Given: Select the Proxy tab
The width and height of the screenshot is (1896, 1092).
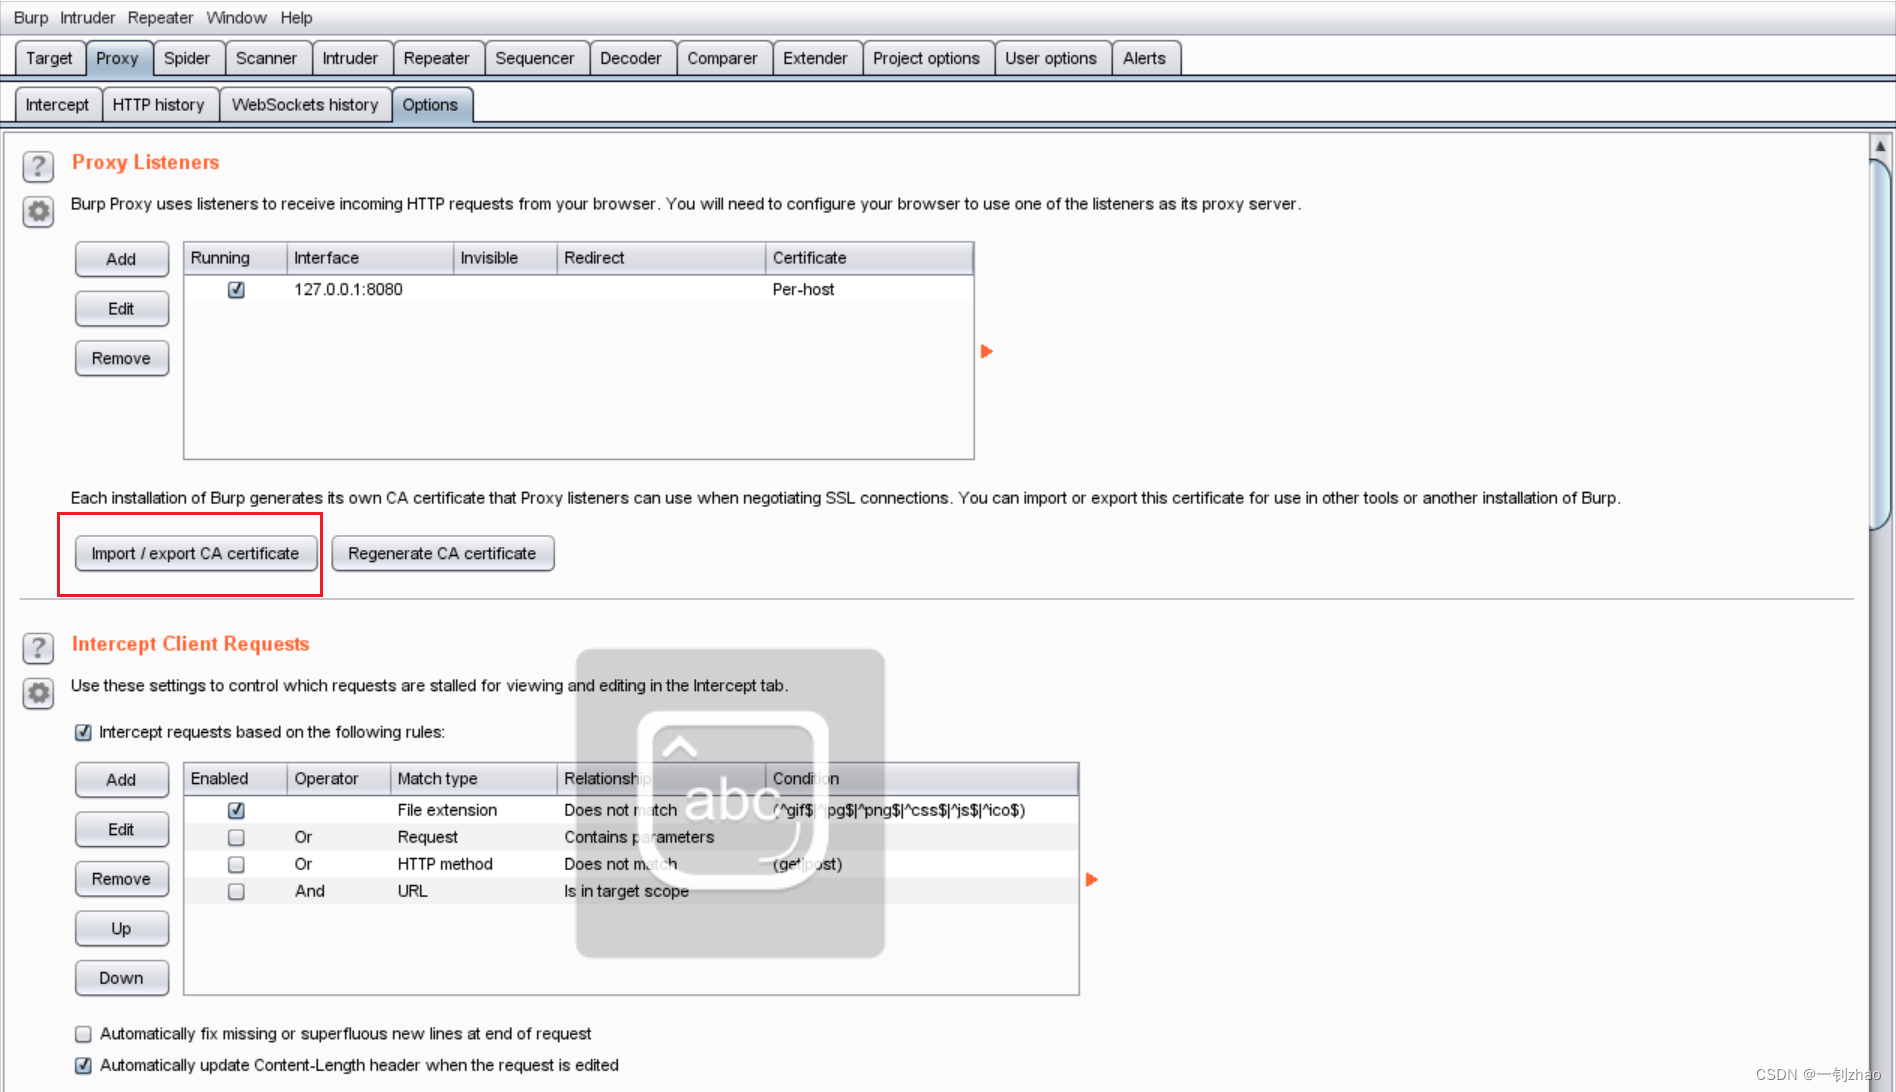Looking at the screenshot, I should 117,58.
